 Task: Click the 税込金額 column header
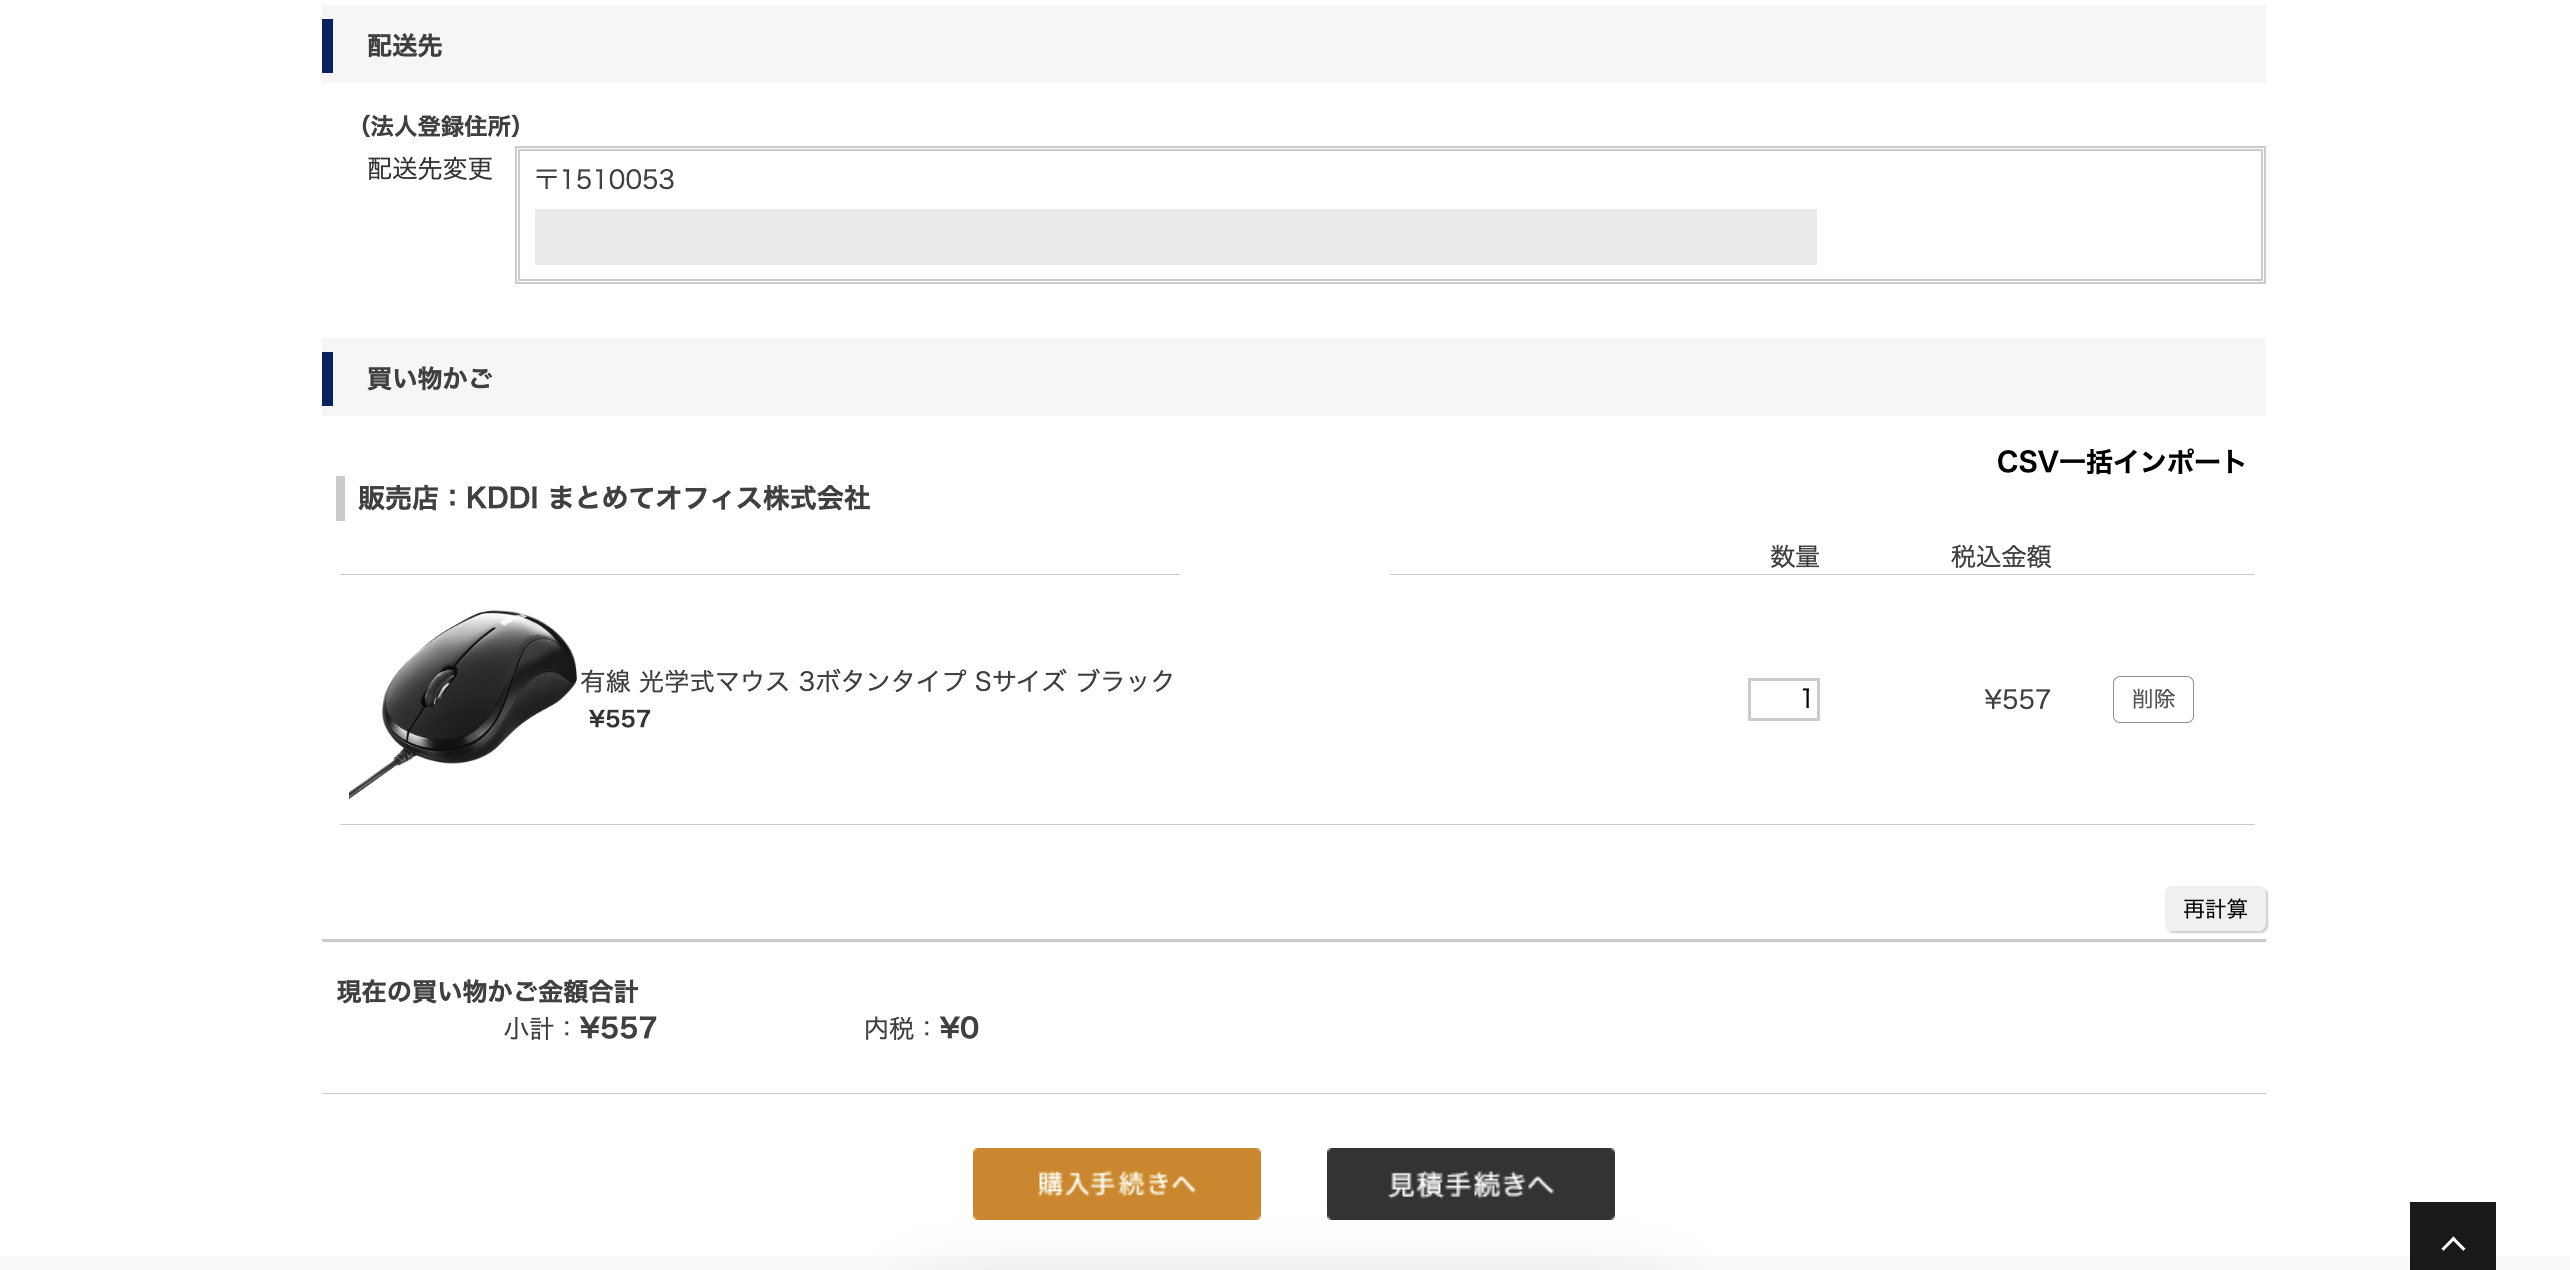click(2001, 557)
